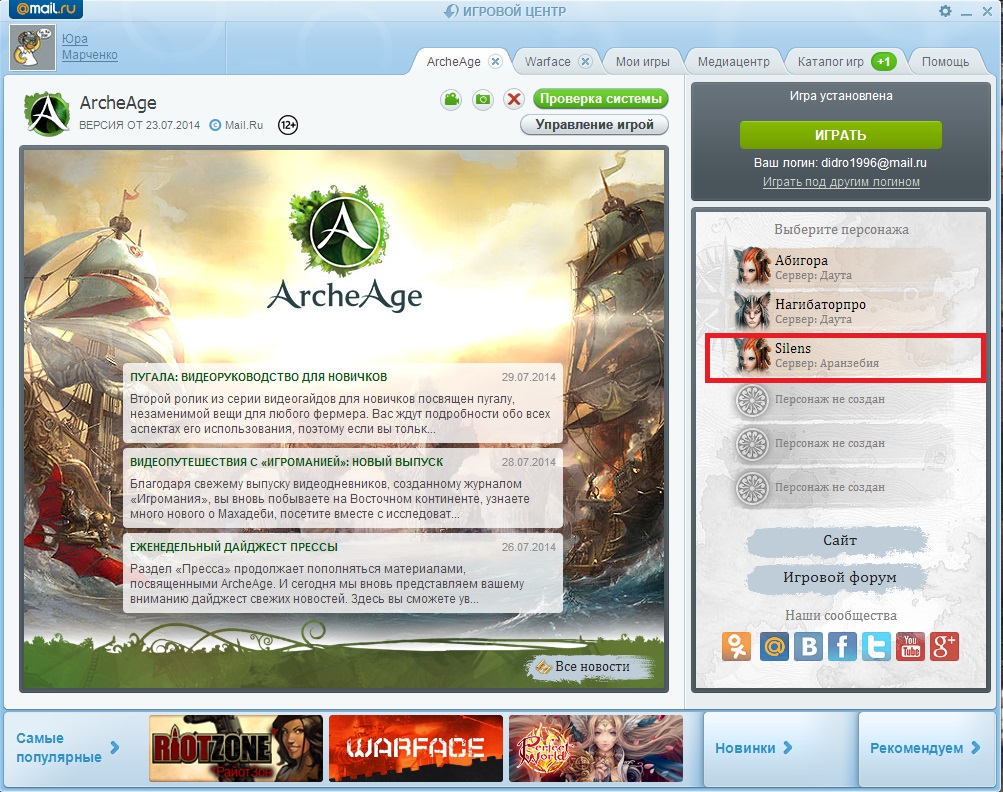The width and height of the screenshot is (1003, 792).
Task: Expand Самые популярные games section
Action: tap(67, 747)
